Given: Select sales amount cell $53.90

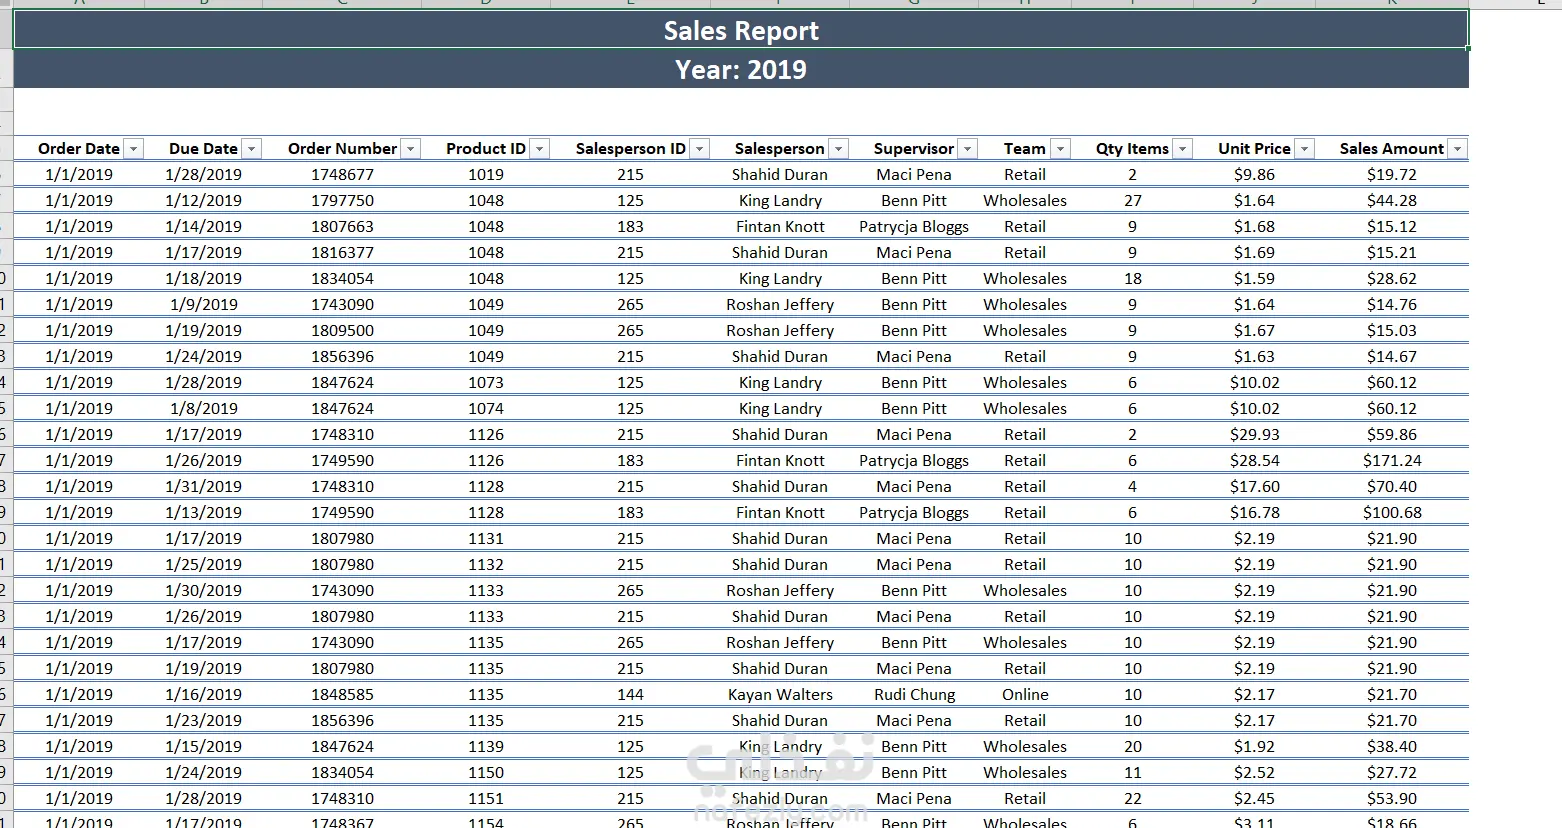Looking at the screenshot, I should (x=1392, y=798).
